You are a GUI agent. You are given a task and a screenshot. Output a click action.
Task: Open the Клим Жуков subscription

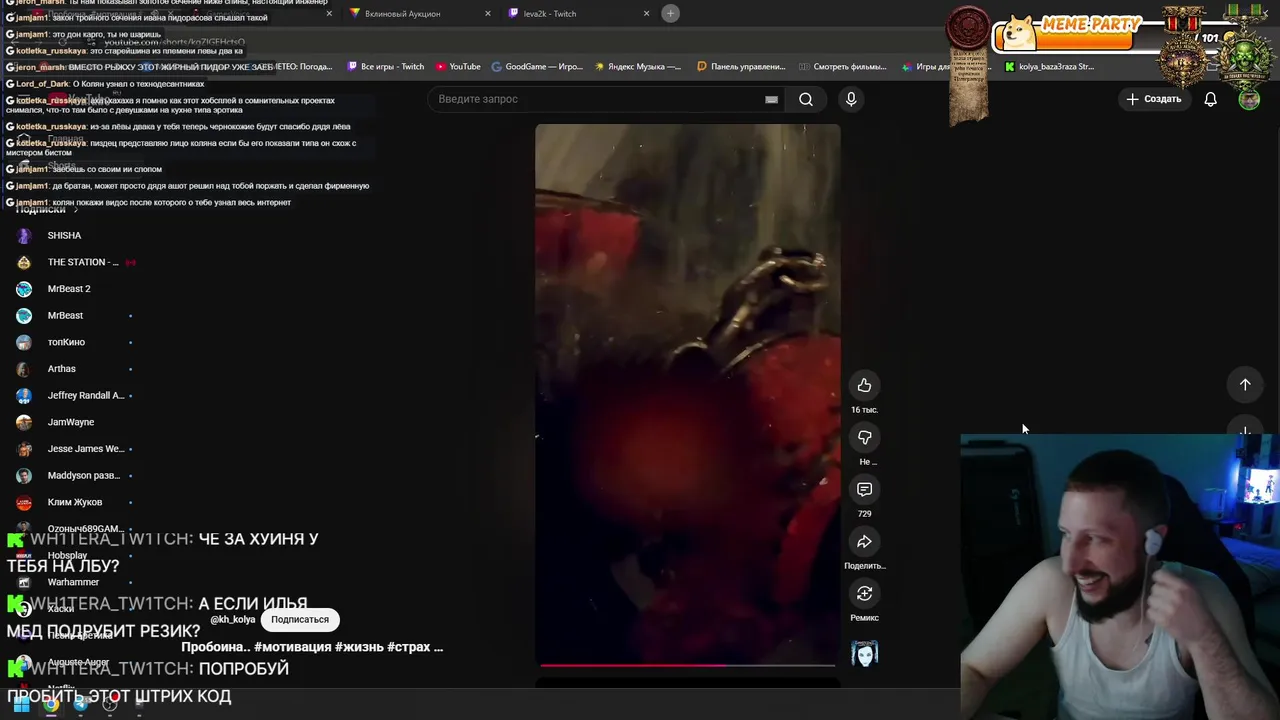pyautogui.click(x=75, y=502)
